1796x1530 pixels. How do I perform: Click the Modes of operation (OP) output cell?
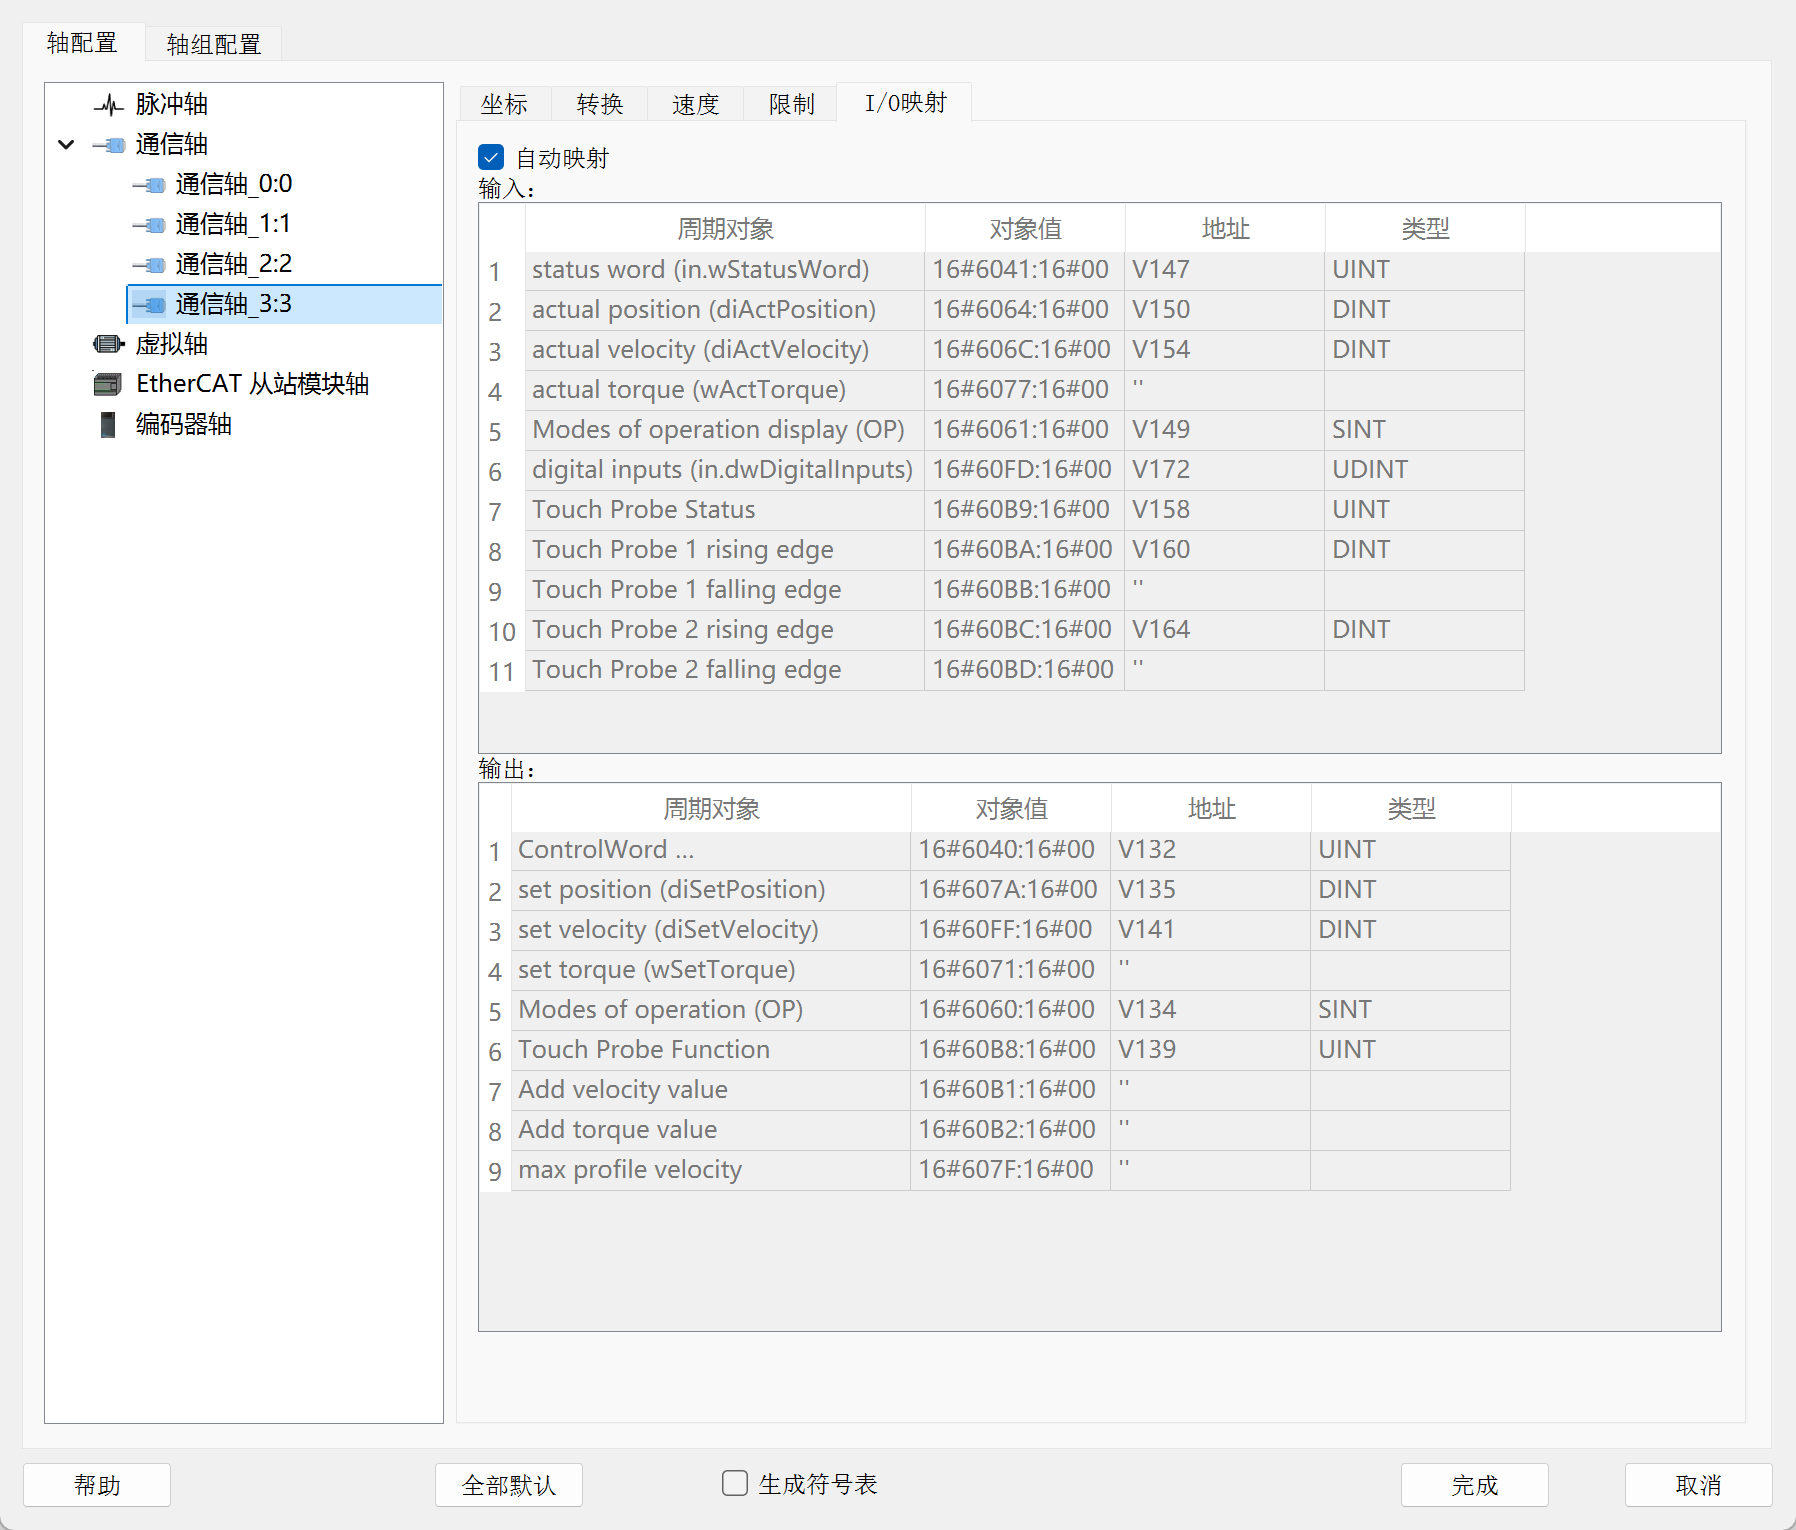711,1010
